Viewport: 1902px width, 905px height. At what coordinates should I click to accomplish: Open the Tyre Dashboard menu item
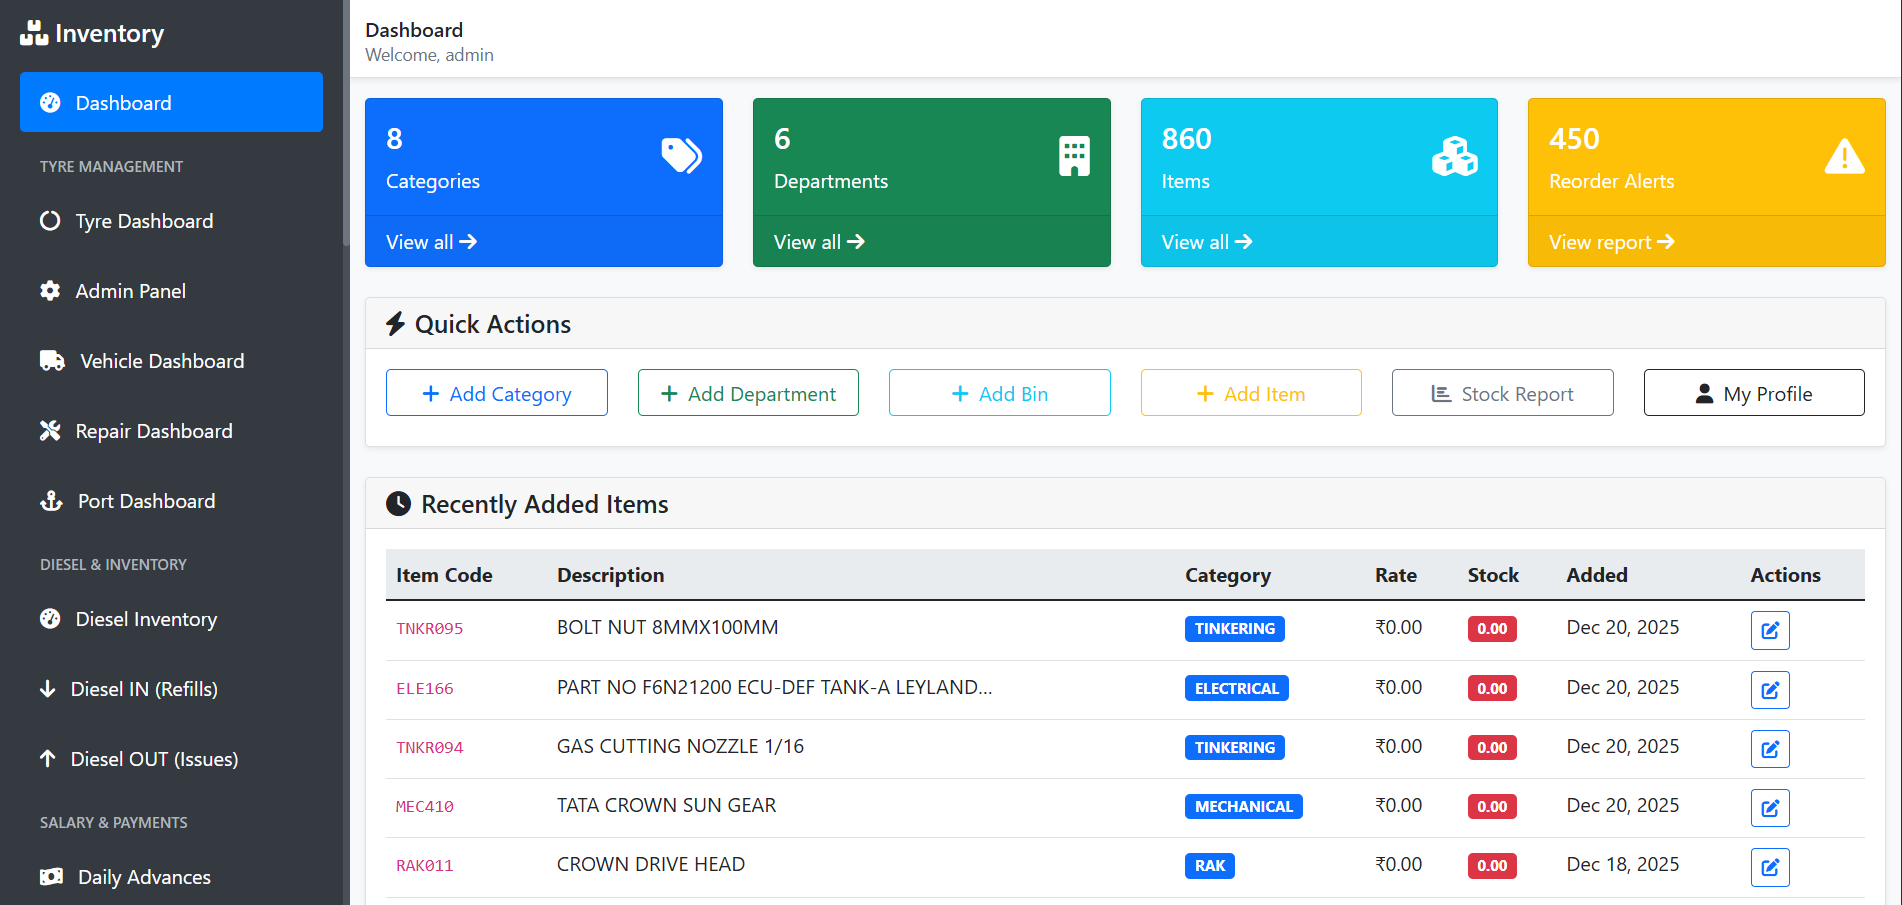click(144, 221)
